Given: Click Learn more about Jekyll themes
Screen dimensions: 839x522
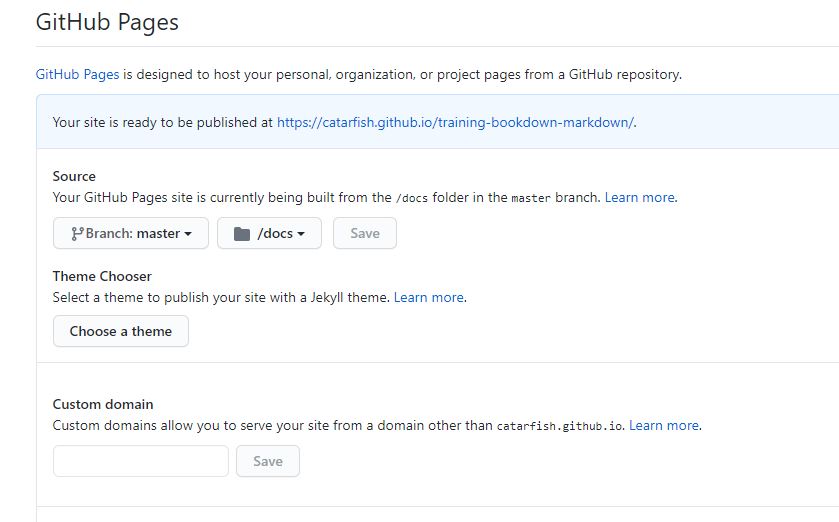Looking at the screenshot, I should click(428, 297).
